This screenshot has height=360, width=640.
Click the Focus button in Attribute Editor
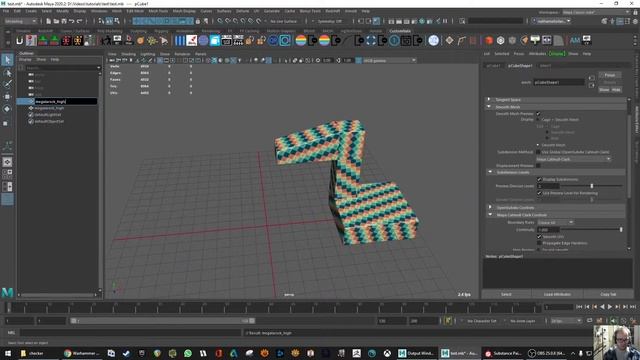click(610, 75)
